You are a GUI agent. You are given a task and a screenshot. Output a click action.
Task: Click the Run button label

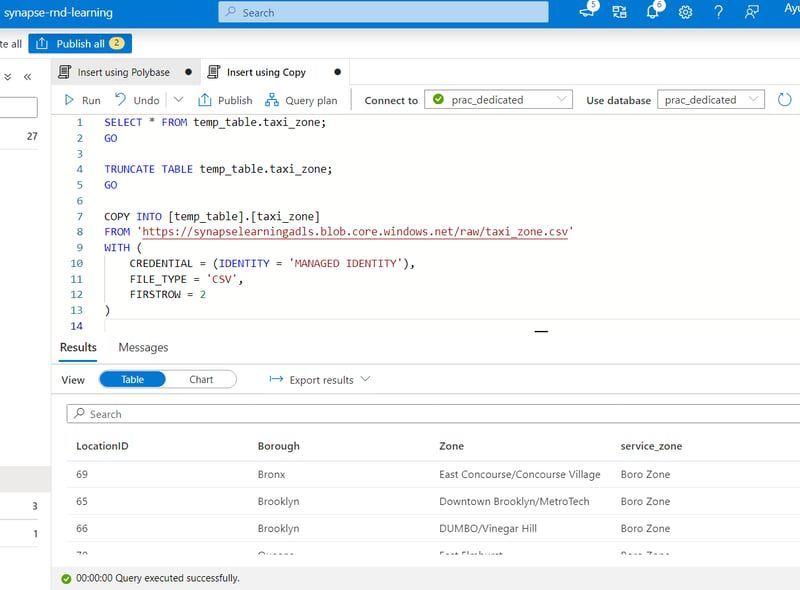click(91, 101)
